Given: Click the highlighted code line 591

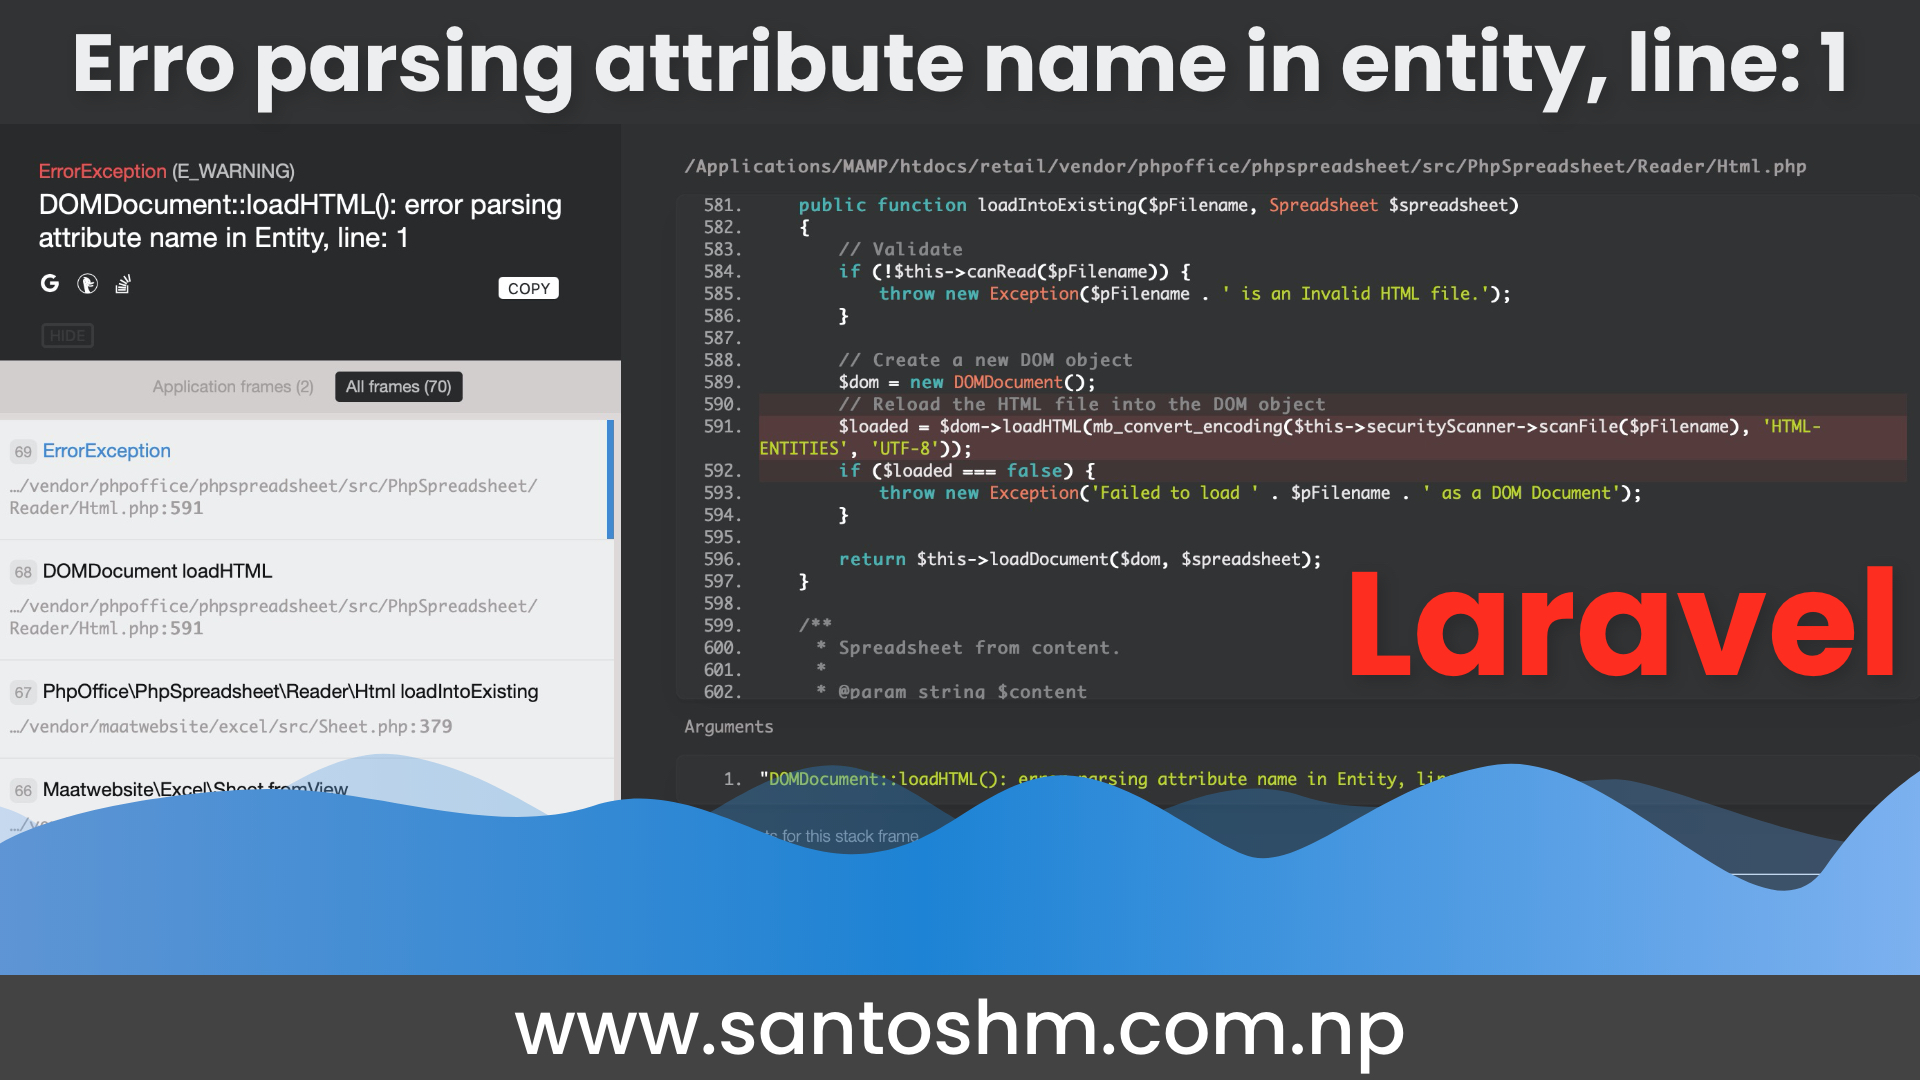Looking at the screenshot, I should tap(1200, 426).
